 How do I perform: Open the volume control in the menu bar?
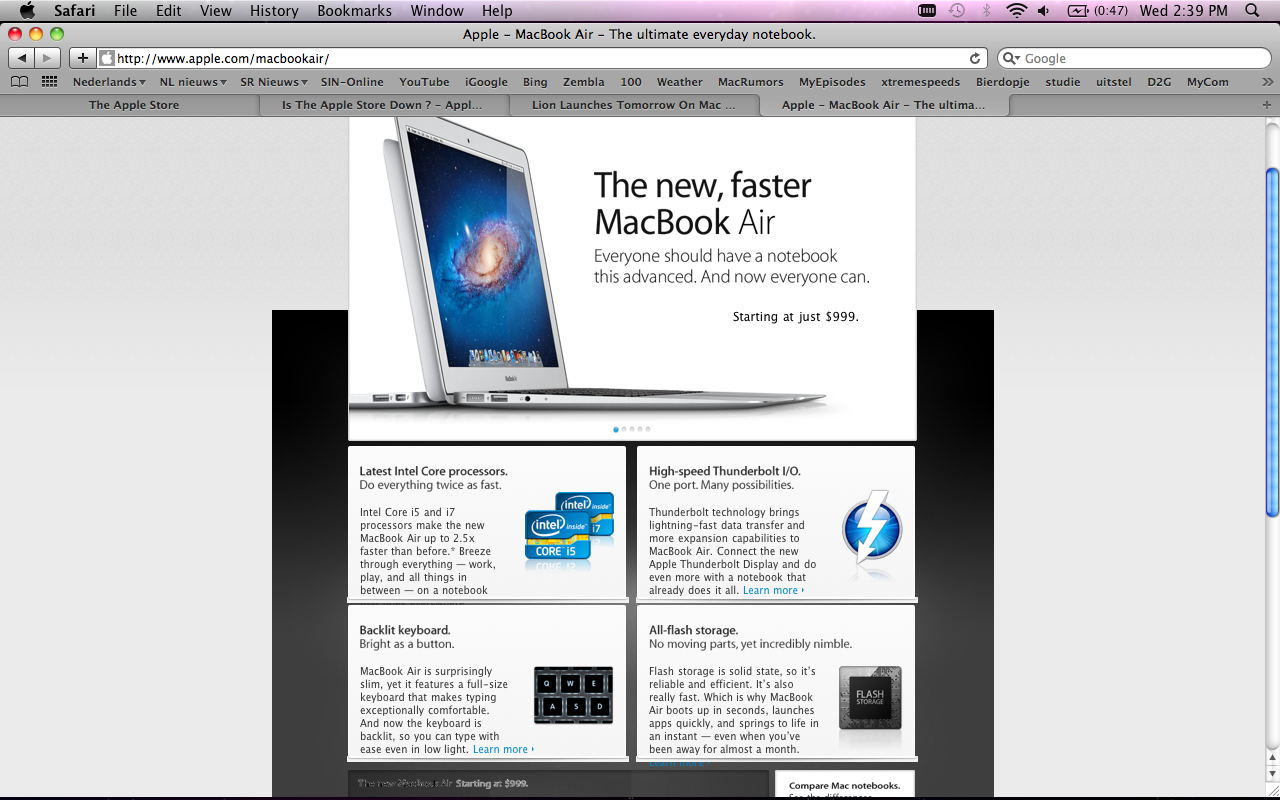pos(1044,10)
